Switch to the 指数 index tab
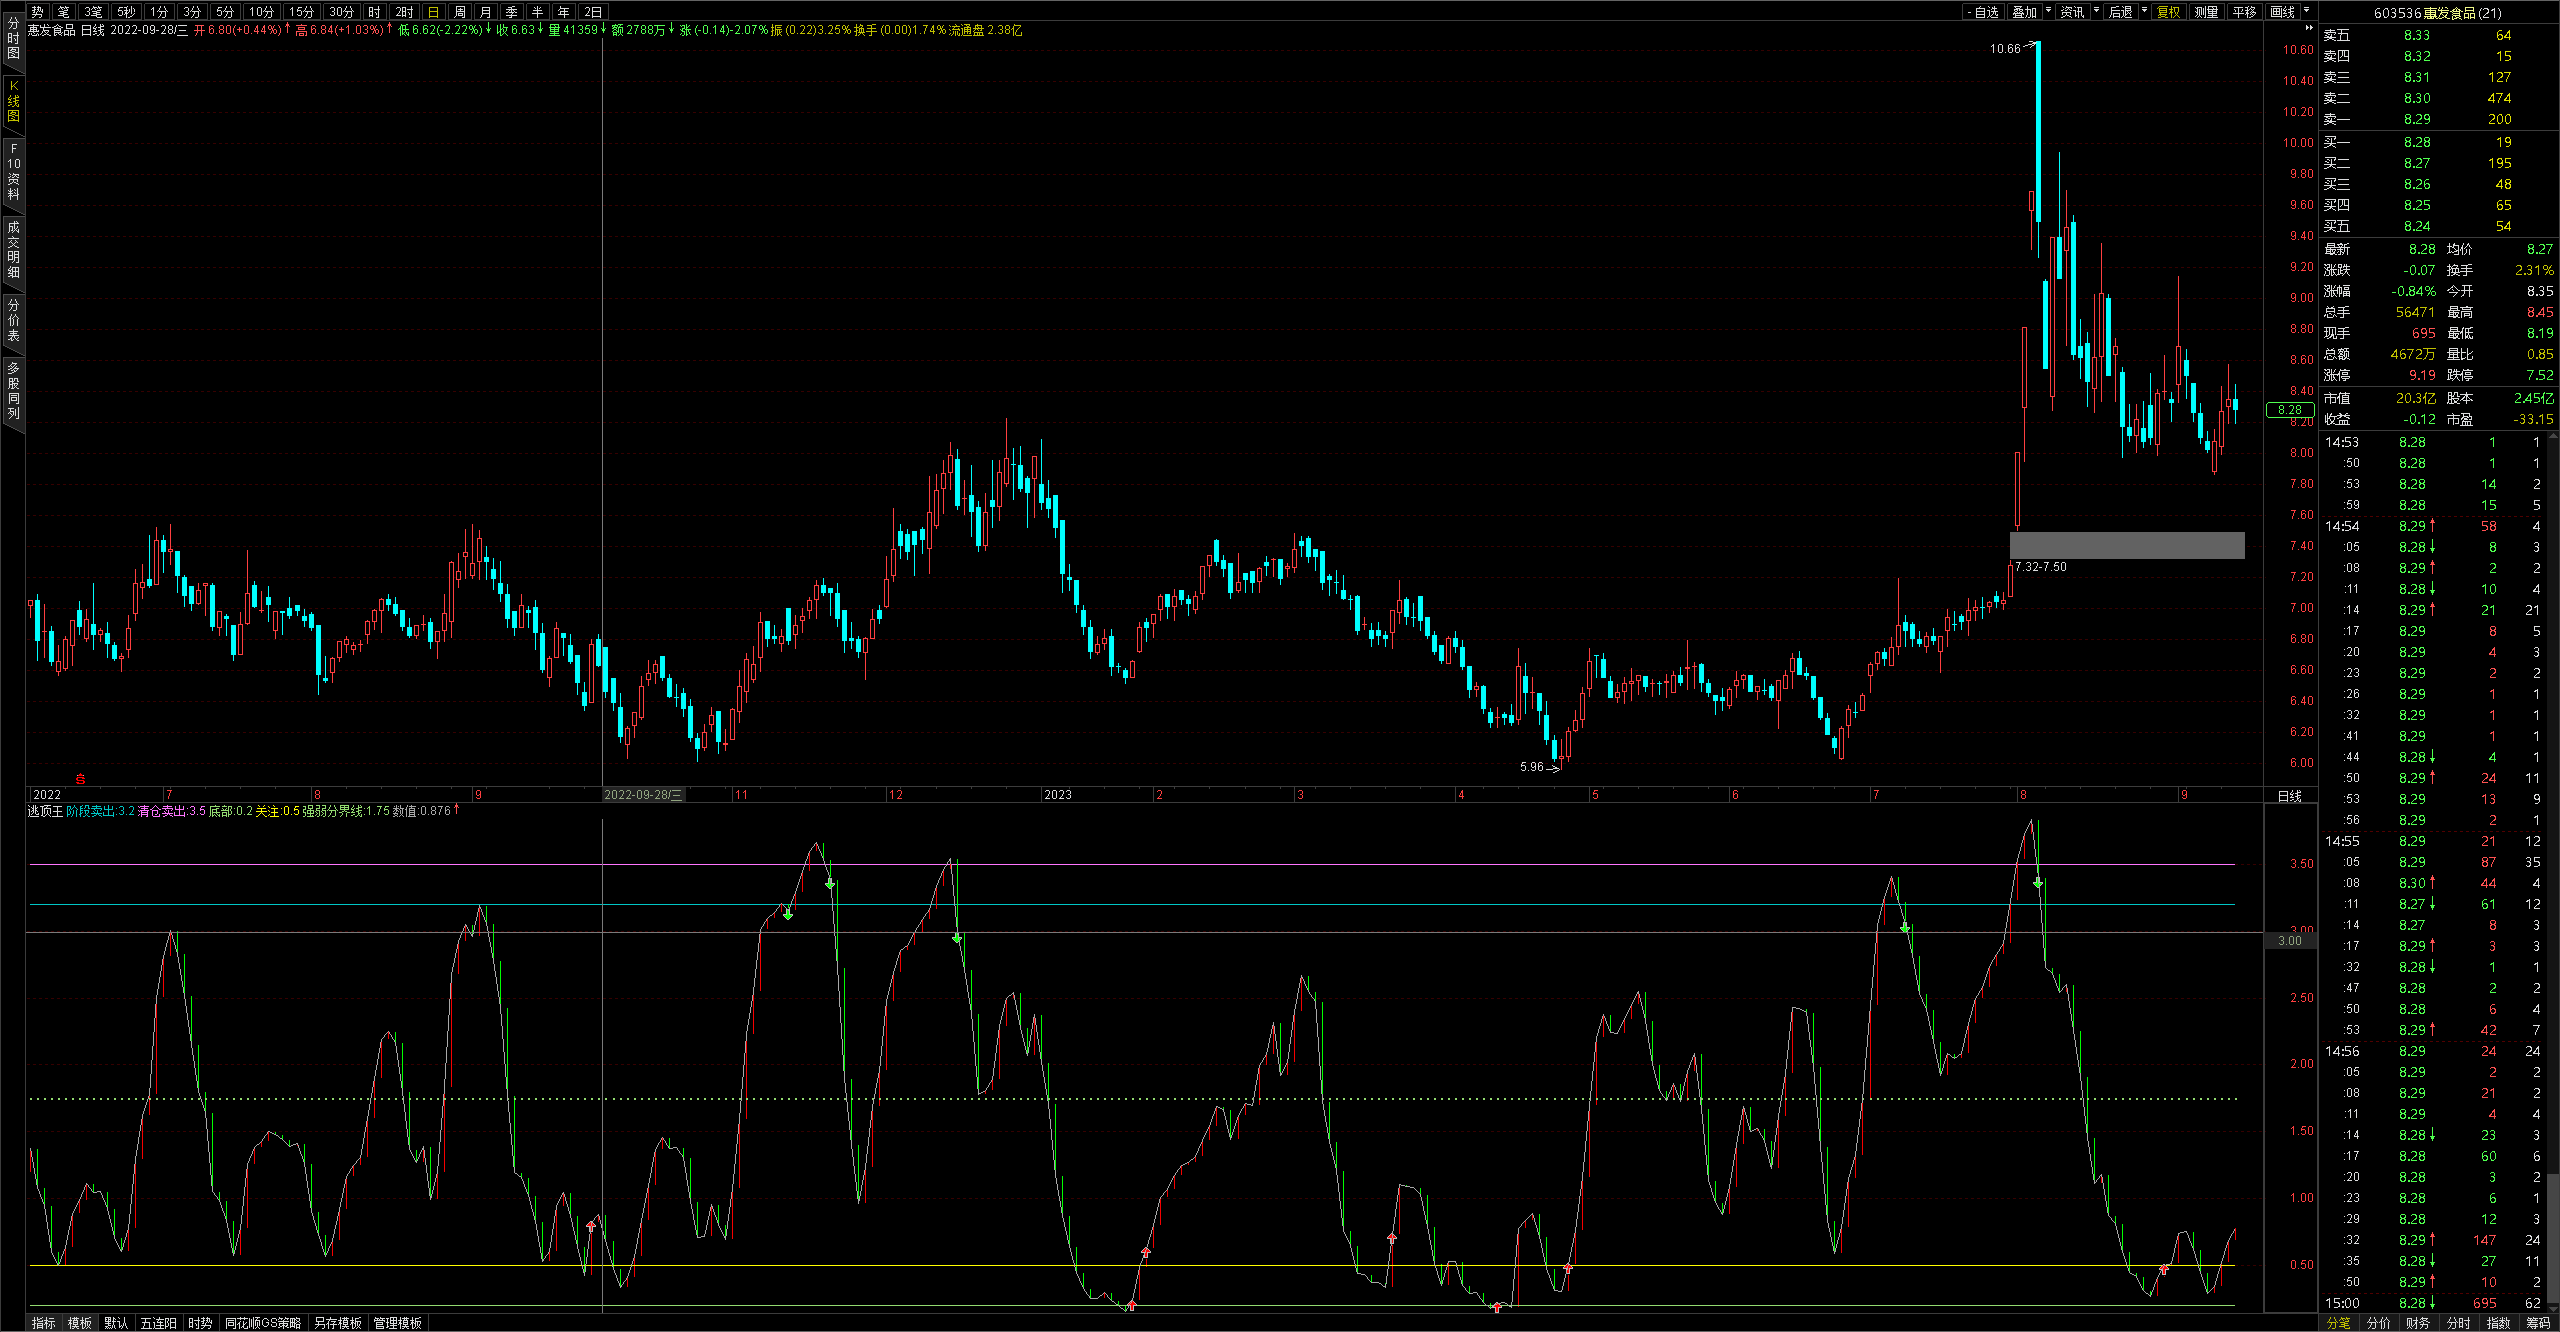Viewport: 2560px width, 1332px height. coord(2499,1323)
